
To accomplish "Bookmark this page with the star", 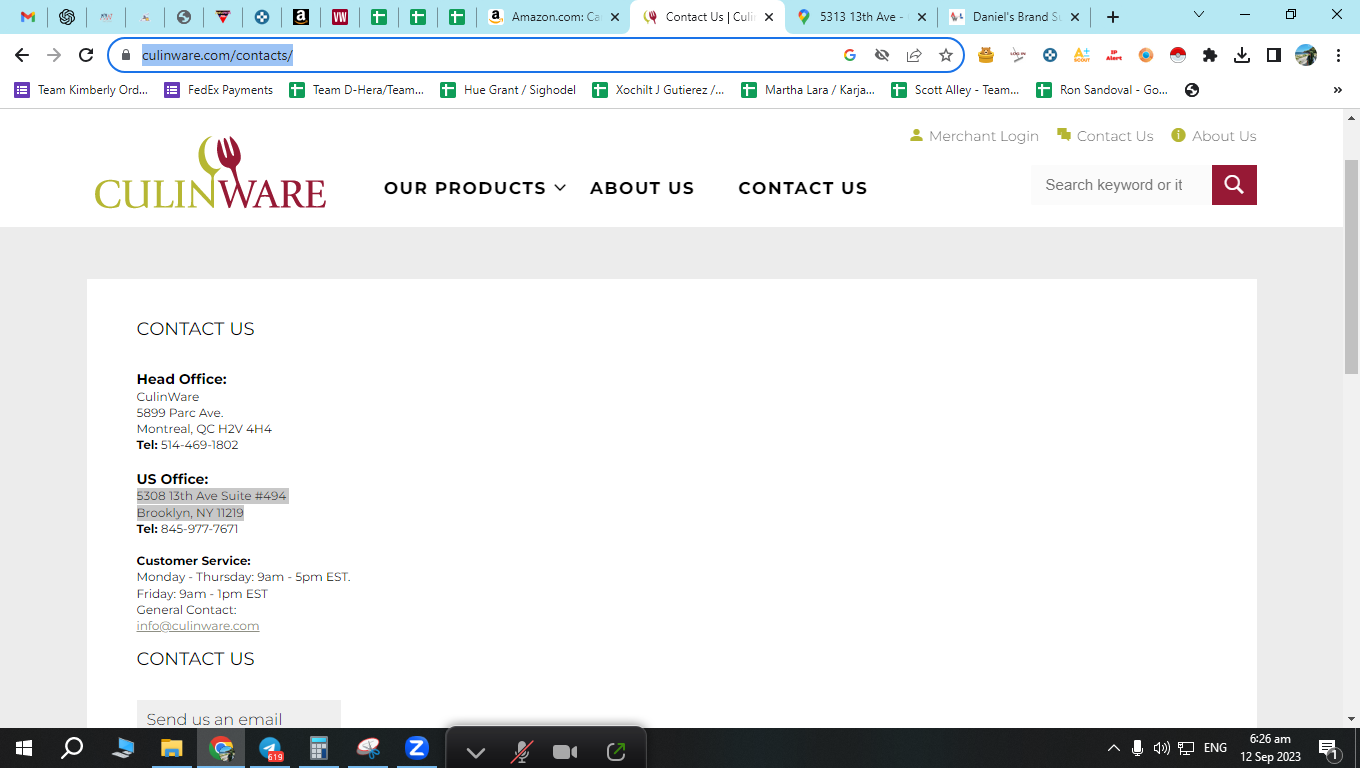I will (946, 55).
